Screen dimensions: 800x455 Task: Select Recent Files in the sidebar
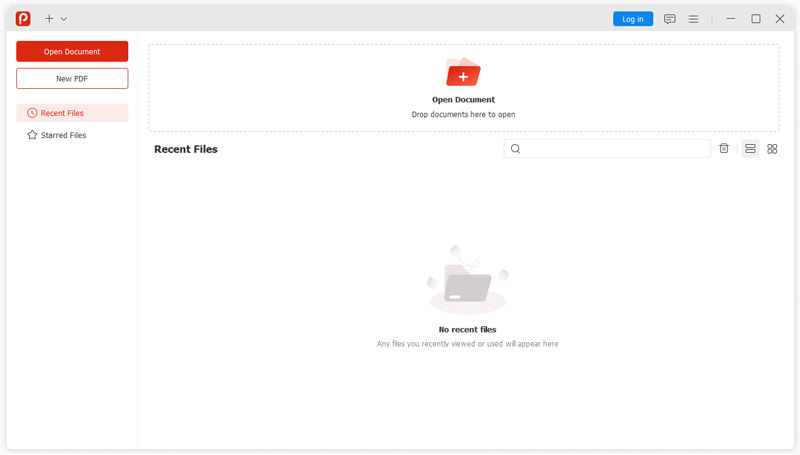(x=72, y=113)
